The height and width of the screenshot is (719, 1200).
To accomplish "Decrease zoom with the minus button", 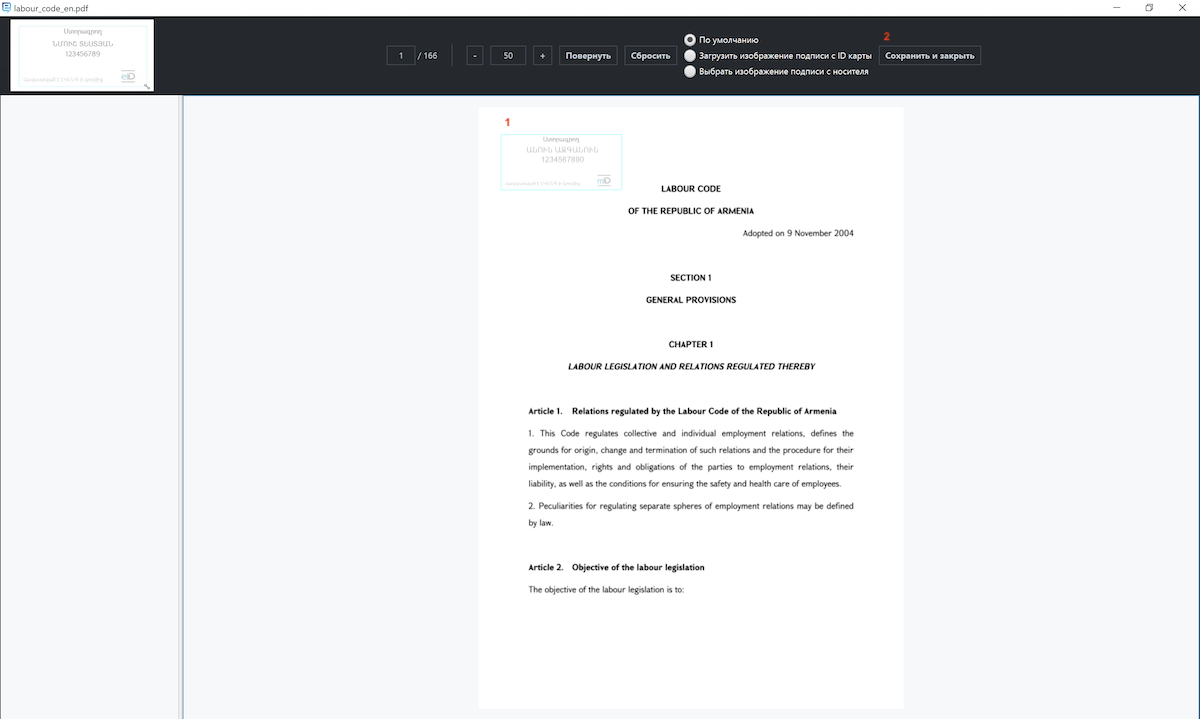I will point(474,56).
